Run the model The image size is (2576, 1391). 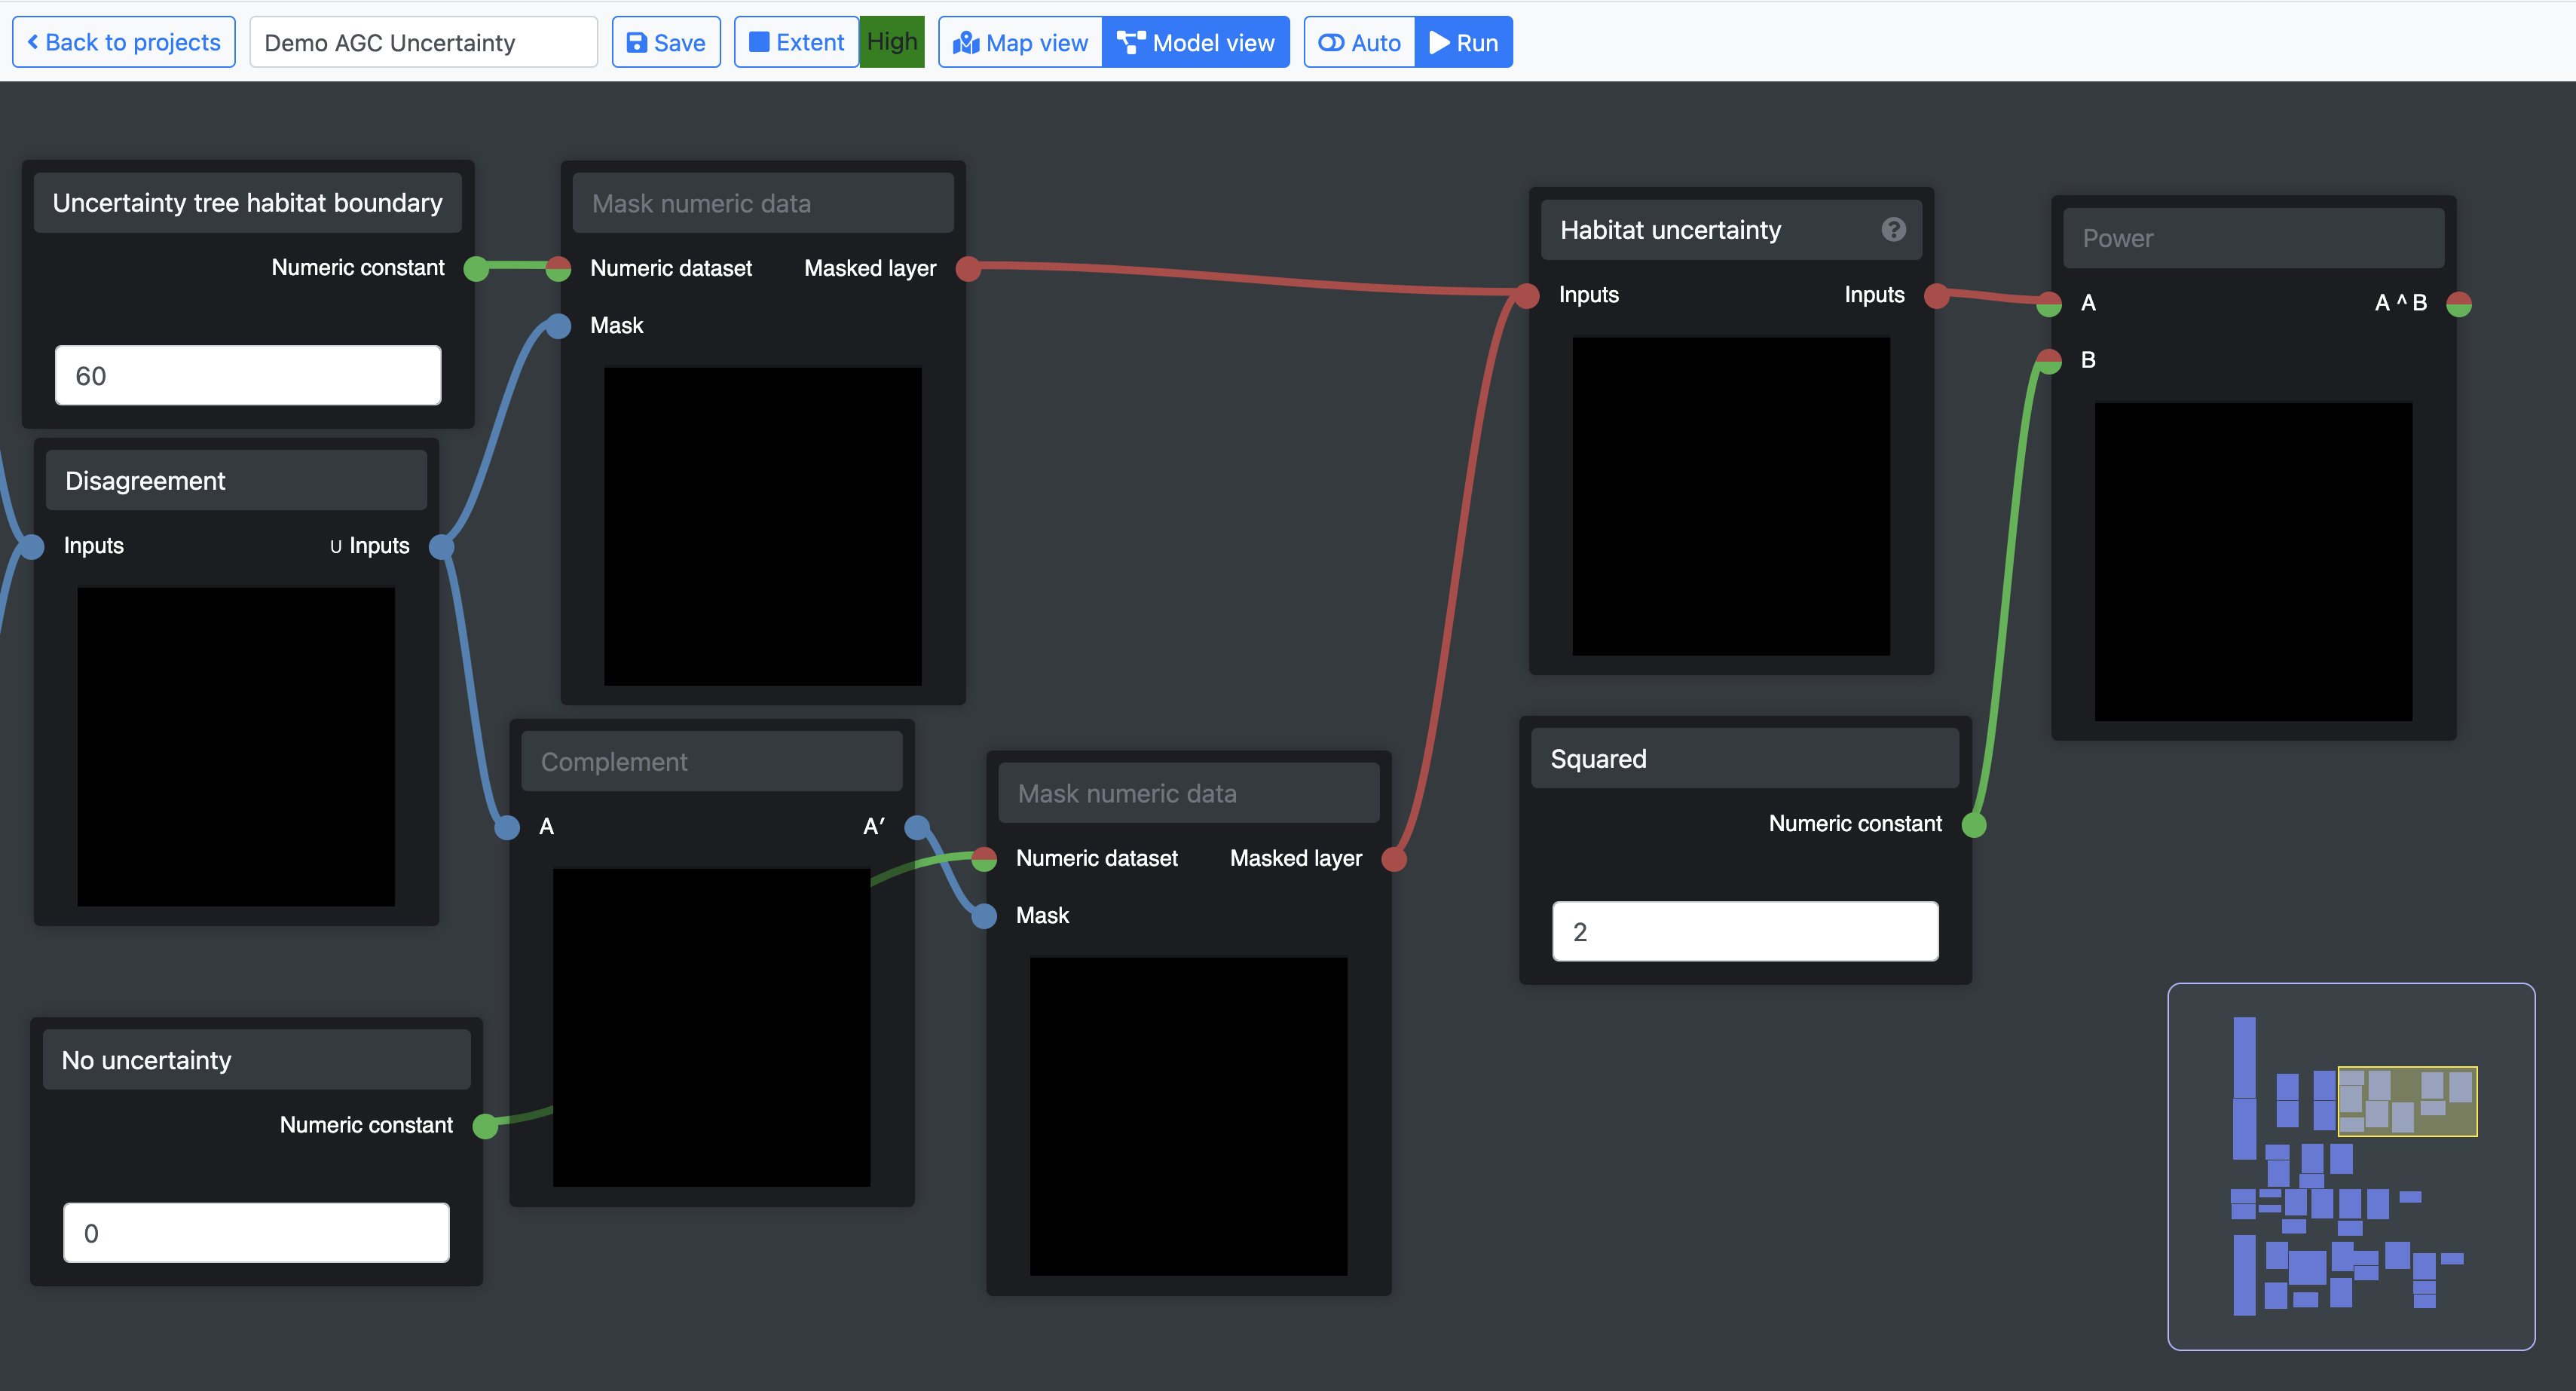click(1463, 43)
